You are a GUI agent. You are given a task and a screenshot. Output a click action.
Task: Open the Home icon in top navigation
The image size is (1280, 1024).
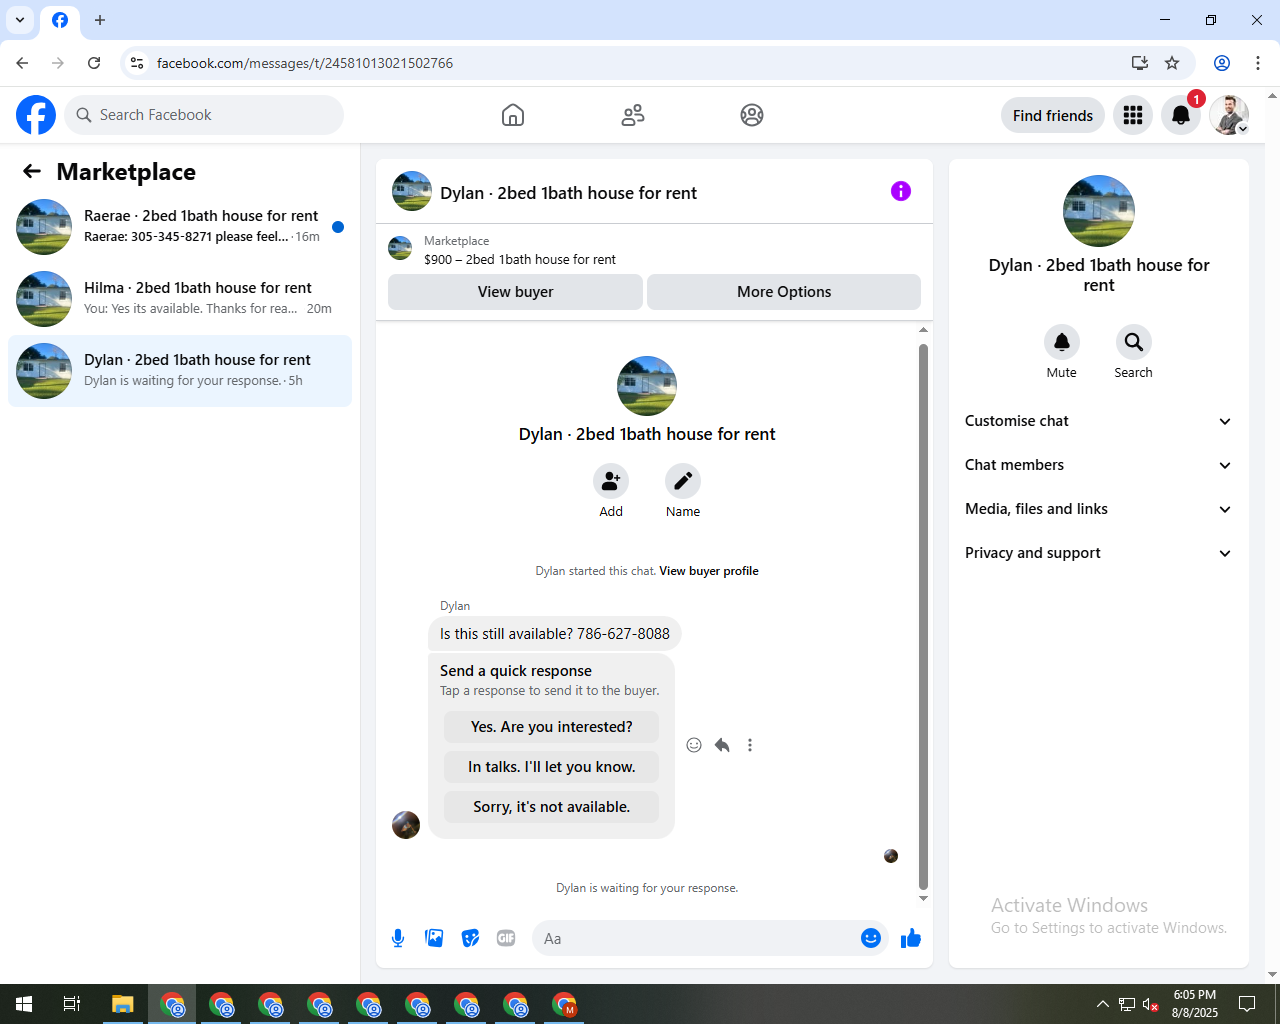pyautogui.click(x=513, y=115)
